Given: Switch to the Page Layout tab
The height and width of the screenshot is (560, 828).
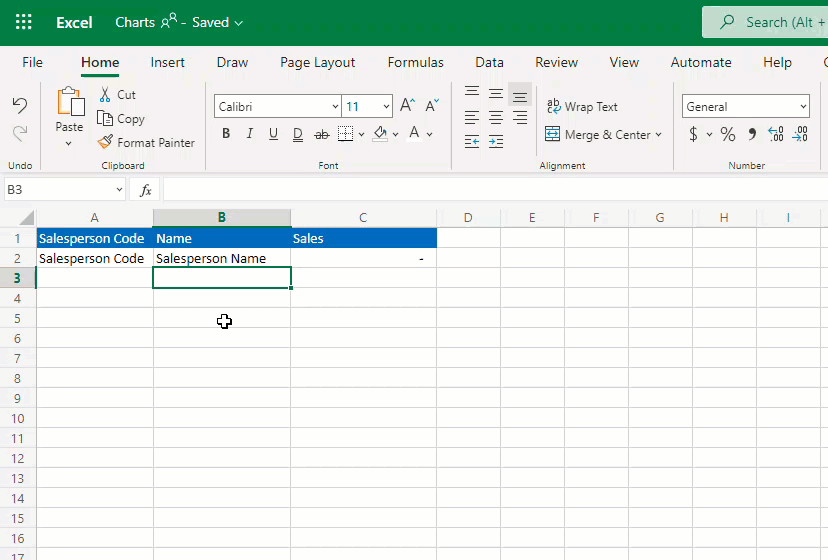Looking at the screenshot, I should (x=317, y=62).
